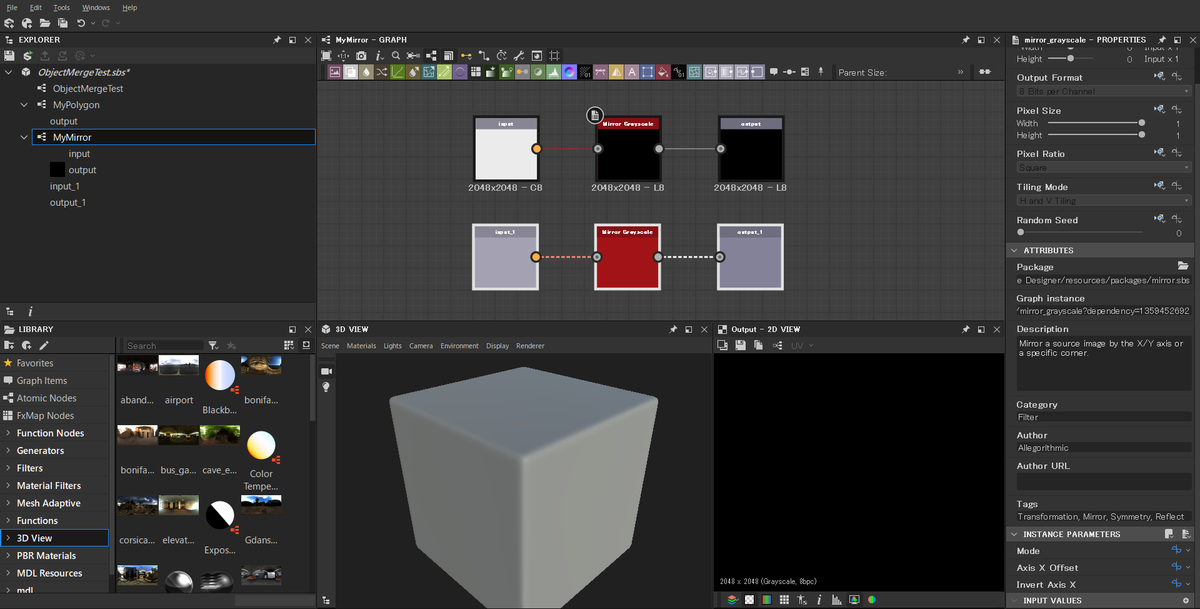The height and width of the screenshot is (609, 1200).
Task: Open the File menu
Action: 12,7
